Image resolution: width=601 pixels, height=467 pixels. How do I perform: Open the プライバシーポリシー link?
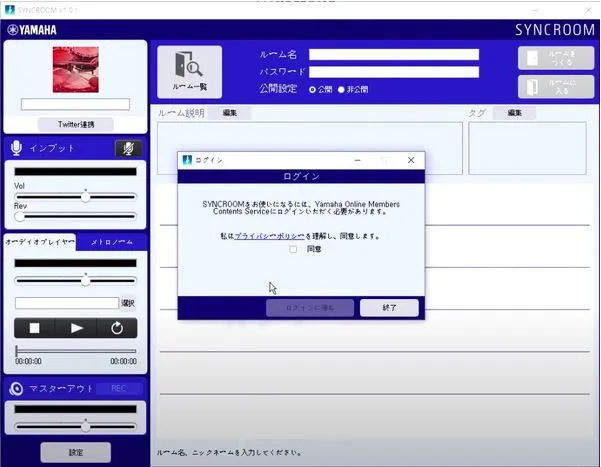pyautogui.click(x=269, y=236)
